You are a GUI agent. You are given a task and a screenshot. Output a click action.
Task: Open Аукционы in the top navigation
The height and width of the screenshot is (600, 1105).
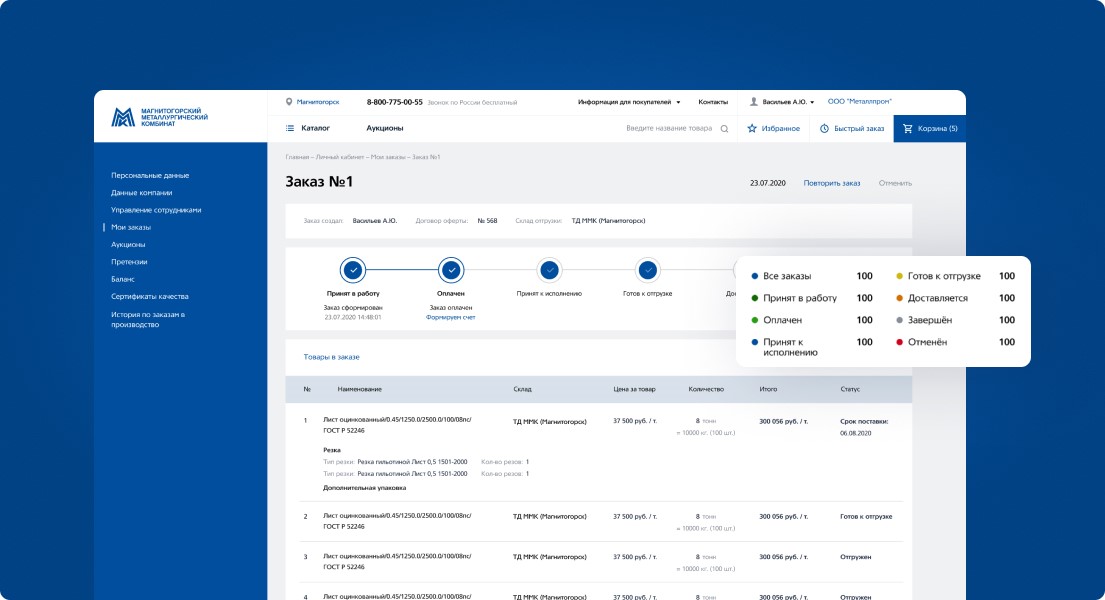pyautogui.click(x=385, y=128)
